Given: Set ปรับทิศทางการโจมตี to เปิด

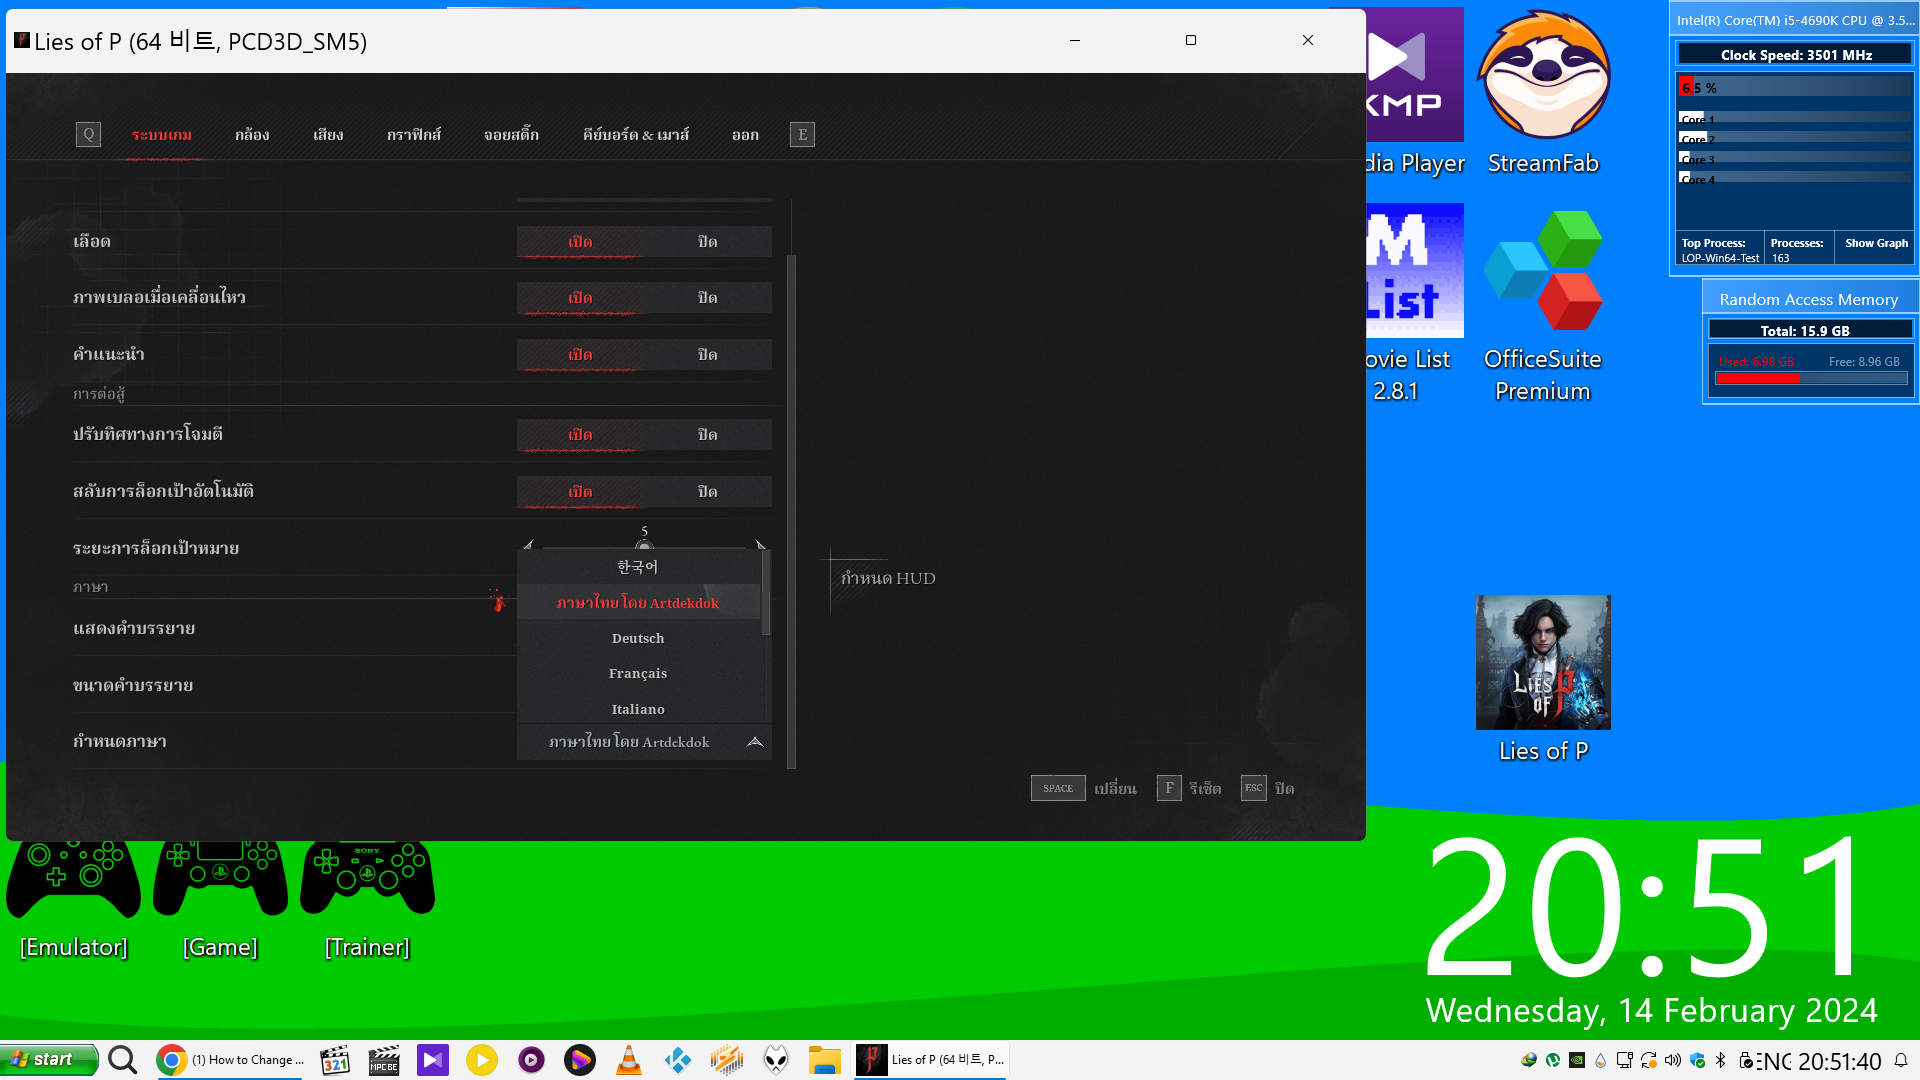Looking at the screenshot, I should tap(580, 435).
